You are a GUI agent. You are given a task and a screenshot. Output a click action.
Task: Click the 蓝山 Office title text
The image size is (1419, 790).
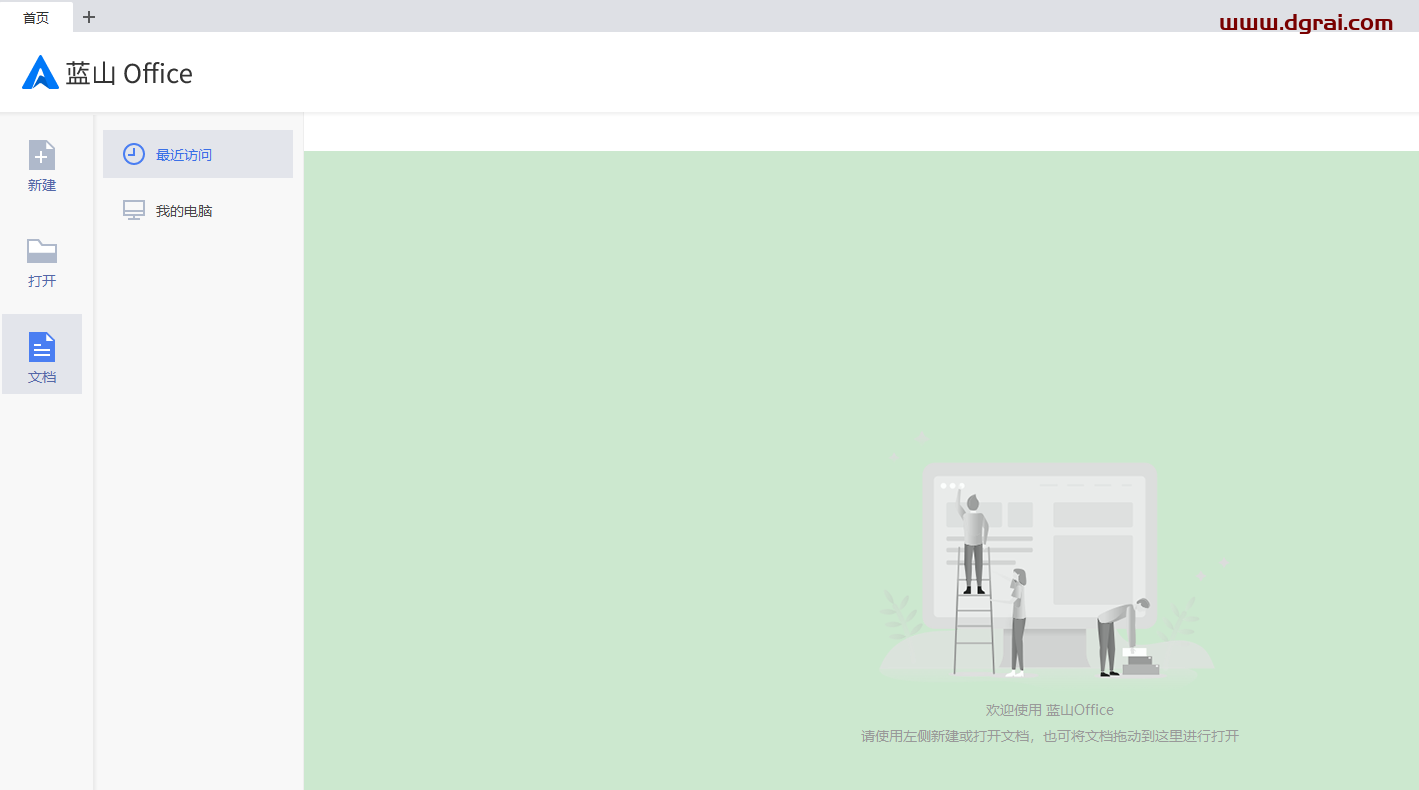coord(129,74)
